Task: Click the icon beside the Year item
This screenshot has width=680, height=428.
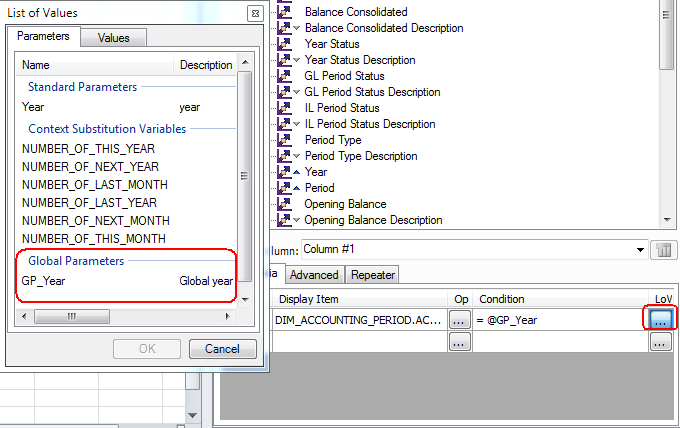Action: click(x=284, y=172)
